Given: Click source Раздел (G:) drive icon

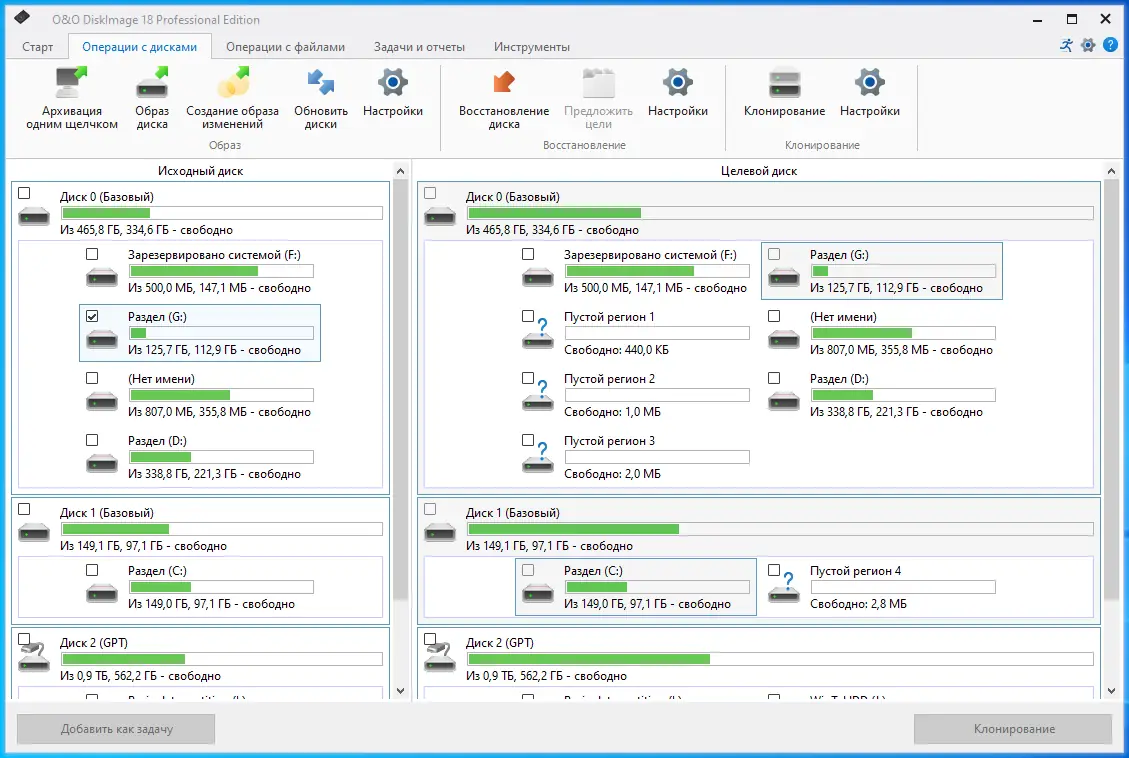Looking at the screenshot, I should (x=102, y=339).
